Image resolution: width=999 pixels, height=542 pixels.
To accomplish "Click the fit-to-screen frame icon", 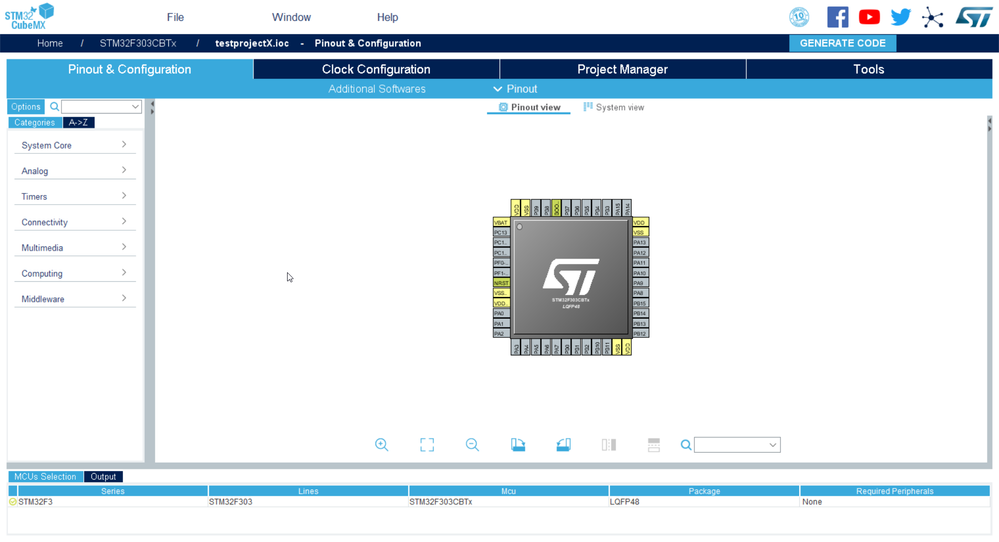I will 427,445.
